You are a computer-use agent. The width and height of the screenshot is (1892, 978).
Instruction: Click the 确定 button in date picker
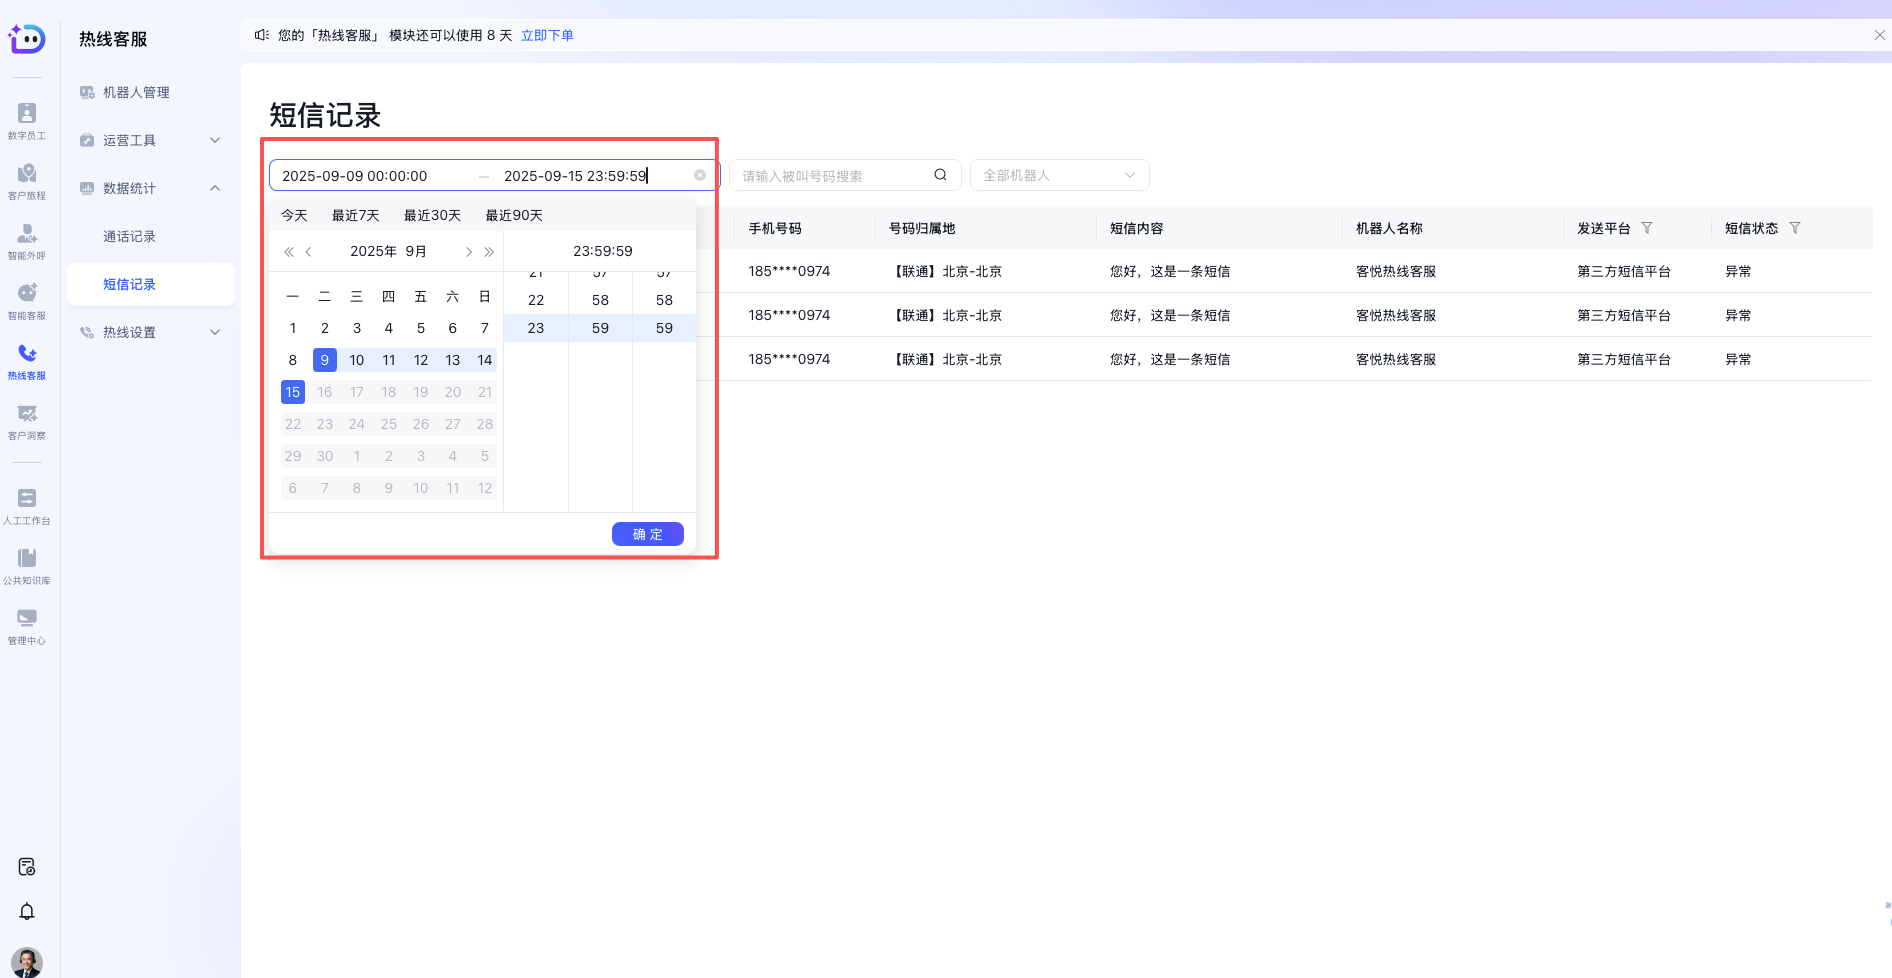click(647, 534)
